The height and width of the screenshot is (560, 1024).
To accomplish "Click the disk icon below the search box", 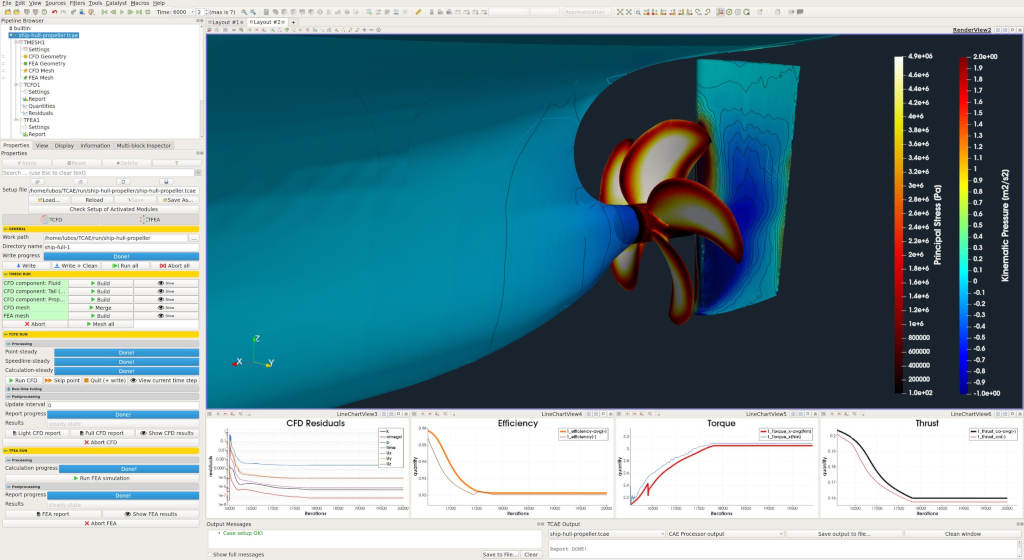I will 166,181.
